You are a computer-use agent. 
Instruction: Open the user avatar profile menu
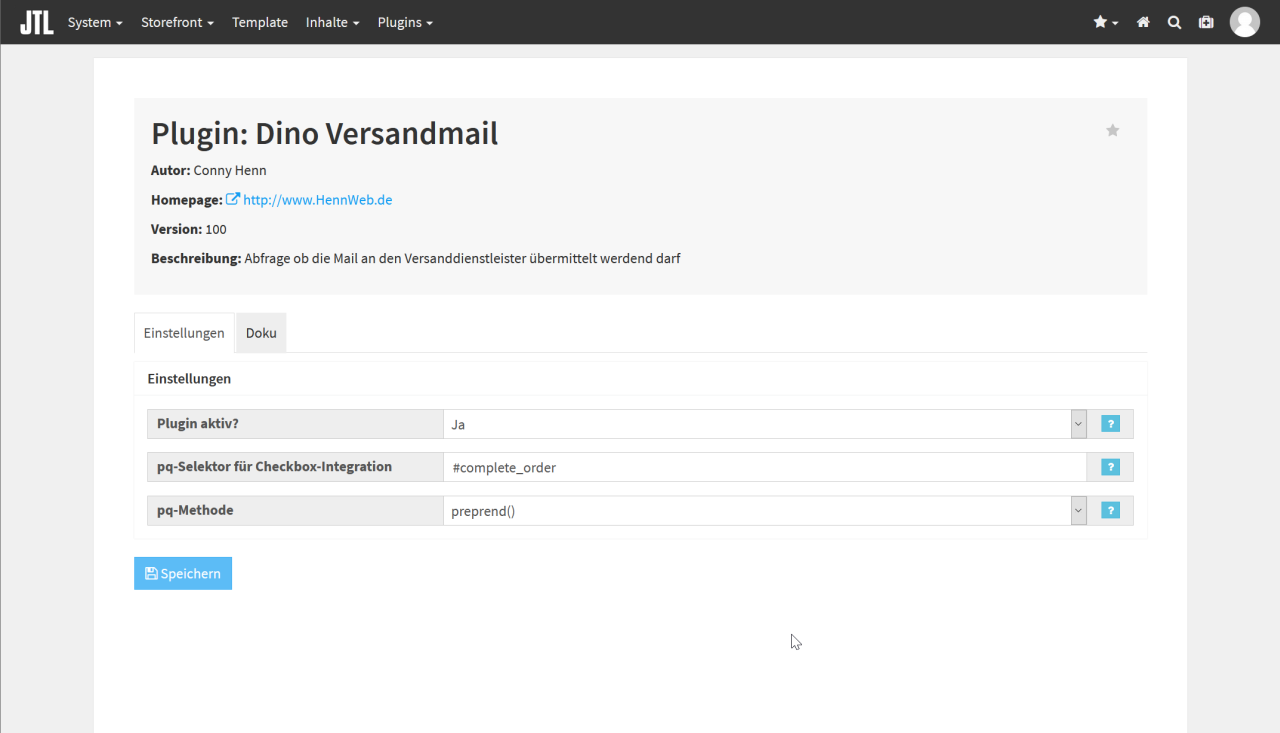click(1244, 22)
